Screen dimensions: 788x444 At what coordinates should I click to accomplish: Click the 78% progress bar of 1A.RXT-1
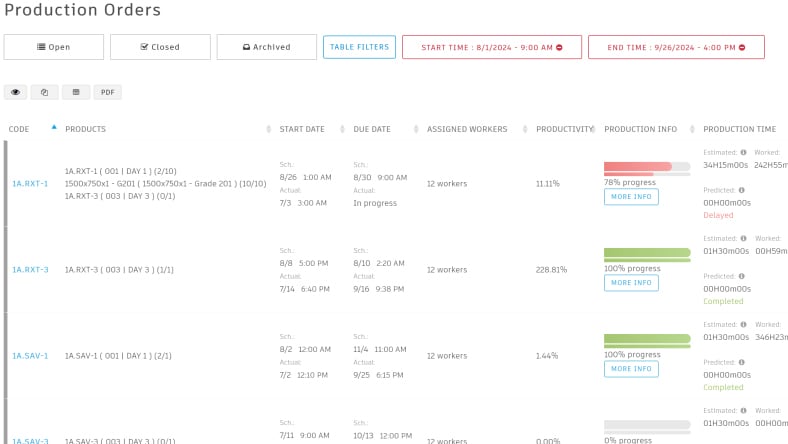click(x=647, y=167)
